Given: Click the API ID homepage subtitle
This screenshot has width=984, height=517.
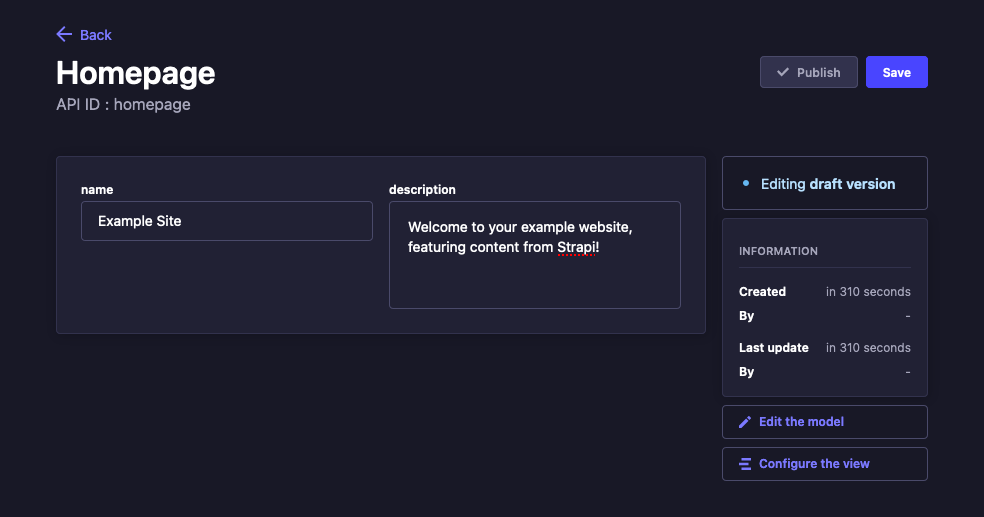Looking at the screenshot, I should point(123,104).
